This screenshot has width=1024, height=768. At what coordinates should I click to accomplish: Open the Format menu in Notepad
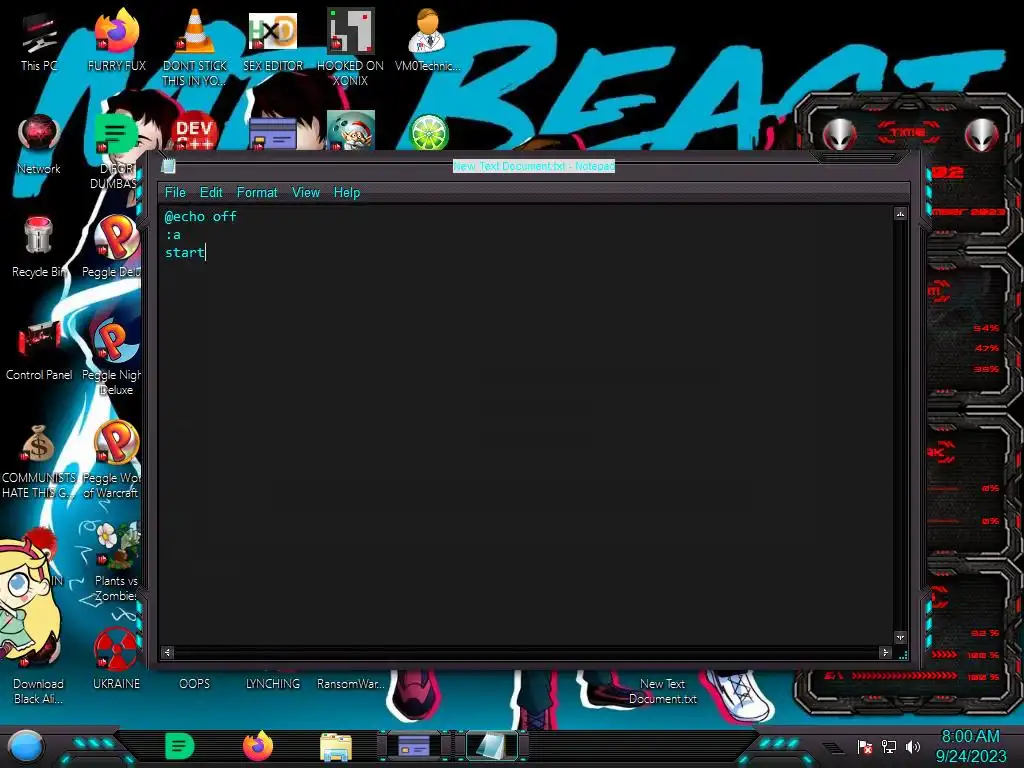click(x=257, y=193)
